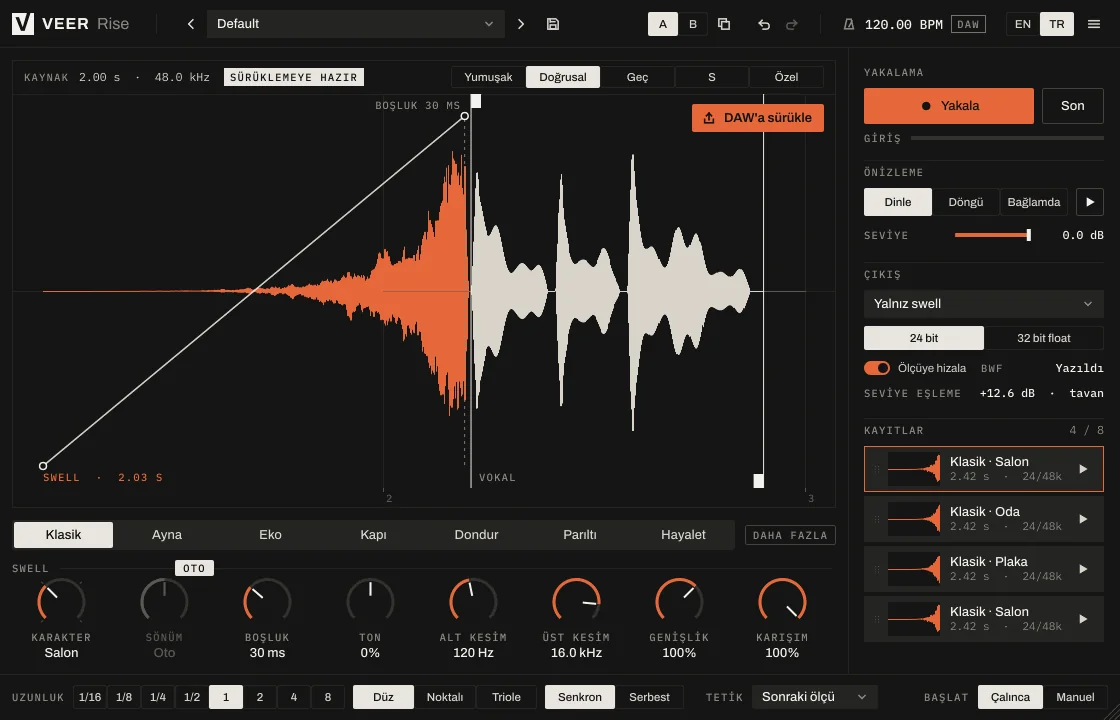Select the Klasik · Plaka recording thumbnail

[x=914, y=569]
